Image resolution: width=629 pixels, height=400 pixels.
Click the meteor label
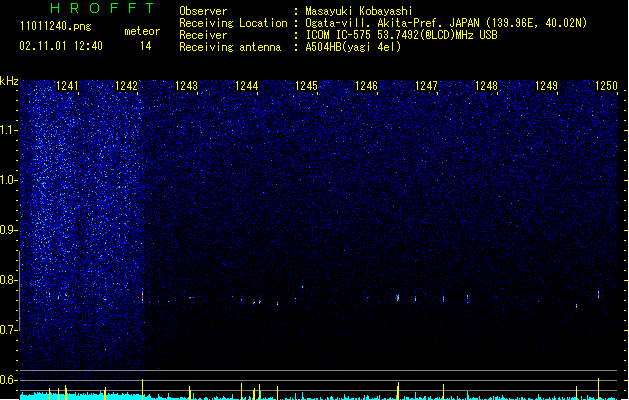(x=142, y=31)
